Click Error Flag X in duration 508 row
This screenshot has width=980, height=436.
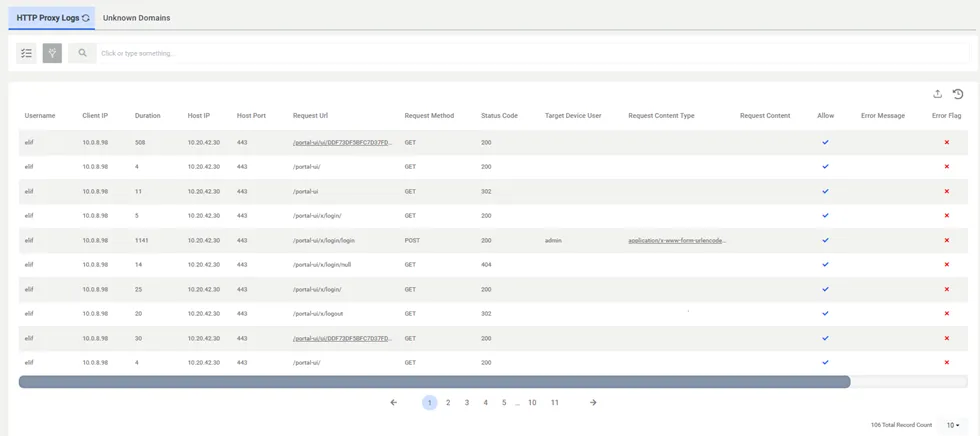(947, 142)
